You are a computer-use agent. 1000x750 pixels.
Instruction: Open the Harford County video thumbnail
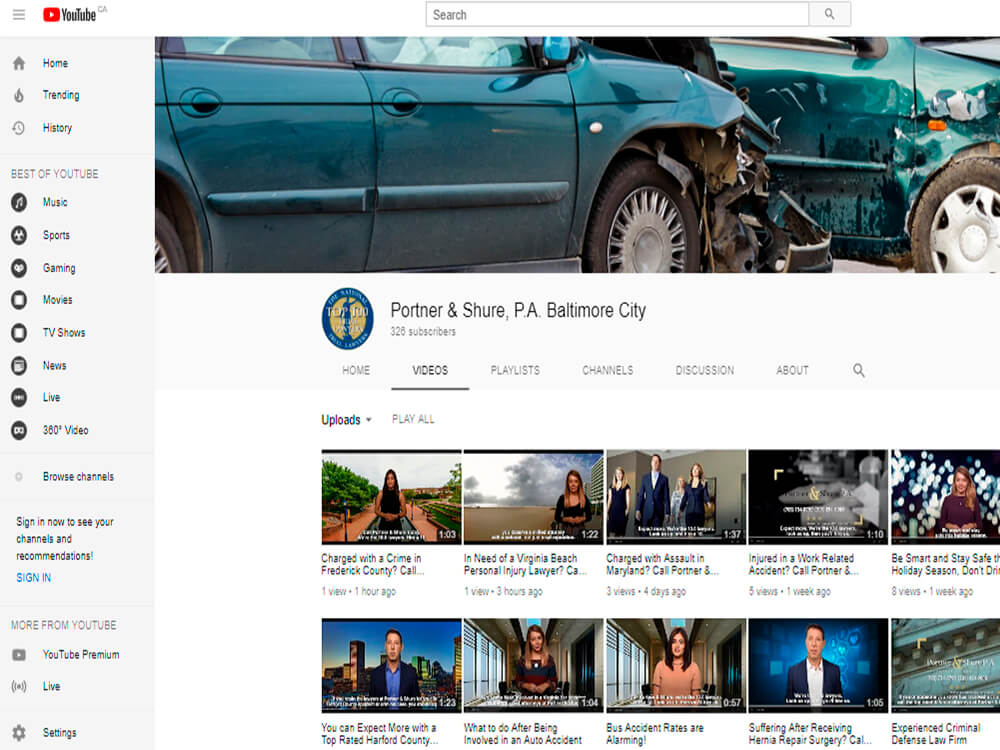(391, 665)
